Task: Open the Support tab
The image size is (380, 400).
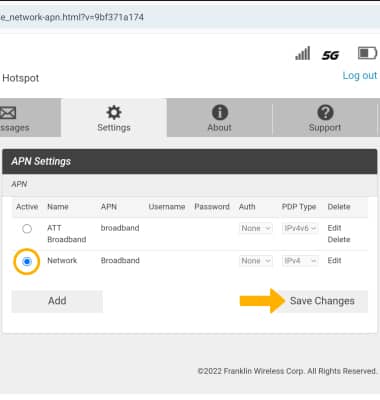Action: coord(325,118)
